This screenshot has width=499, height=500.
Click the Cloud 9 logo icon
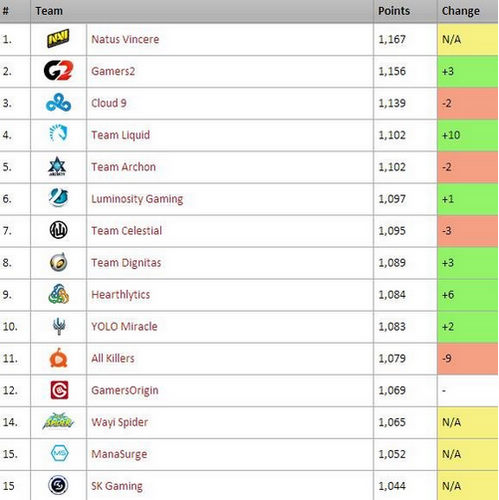58,103
